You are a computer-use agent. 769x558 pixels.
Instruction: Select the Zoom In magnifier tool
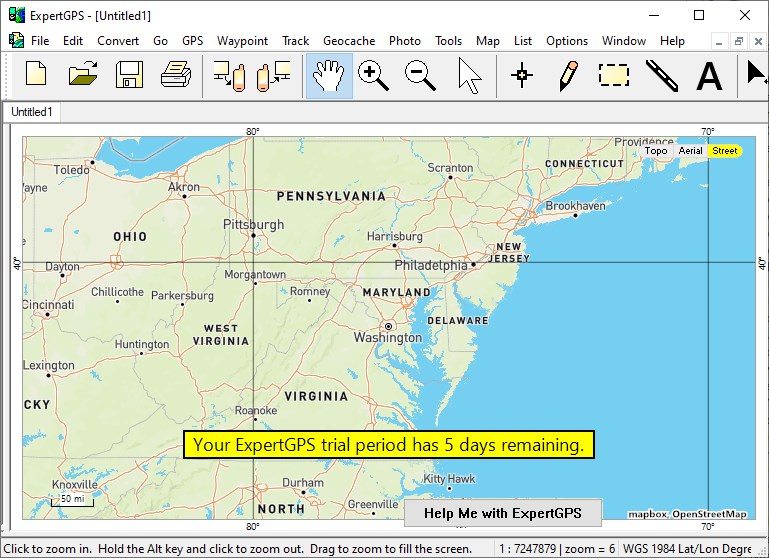pos(373,76)
